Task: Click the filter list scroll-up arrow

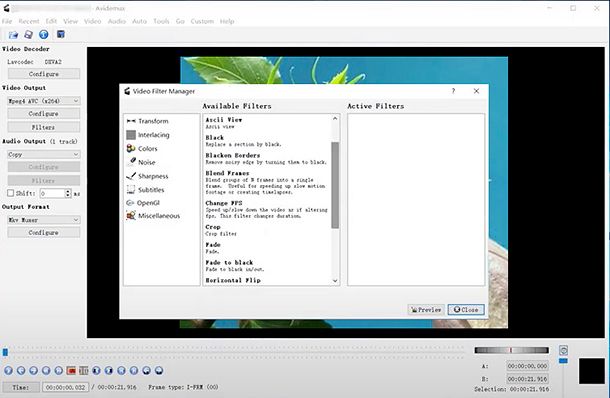Action: point(335,118)
